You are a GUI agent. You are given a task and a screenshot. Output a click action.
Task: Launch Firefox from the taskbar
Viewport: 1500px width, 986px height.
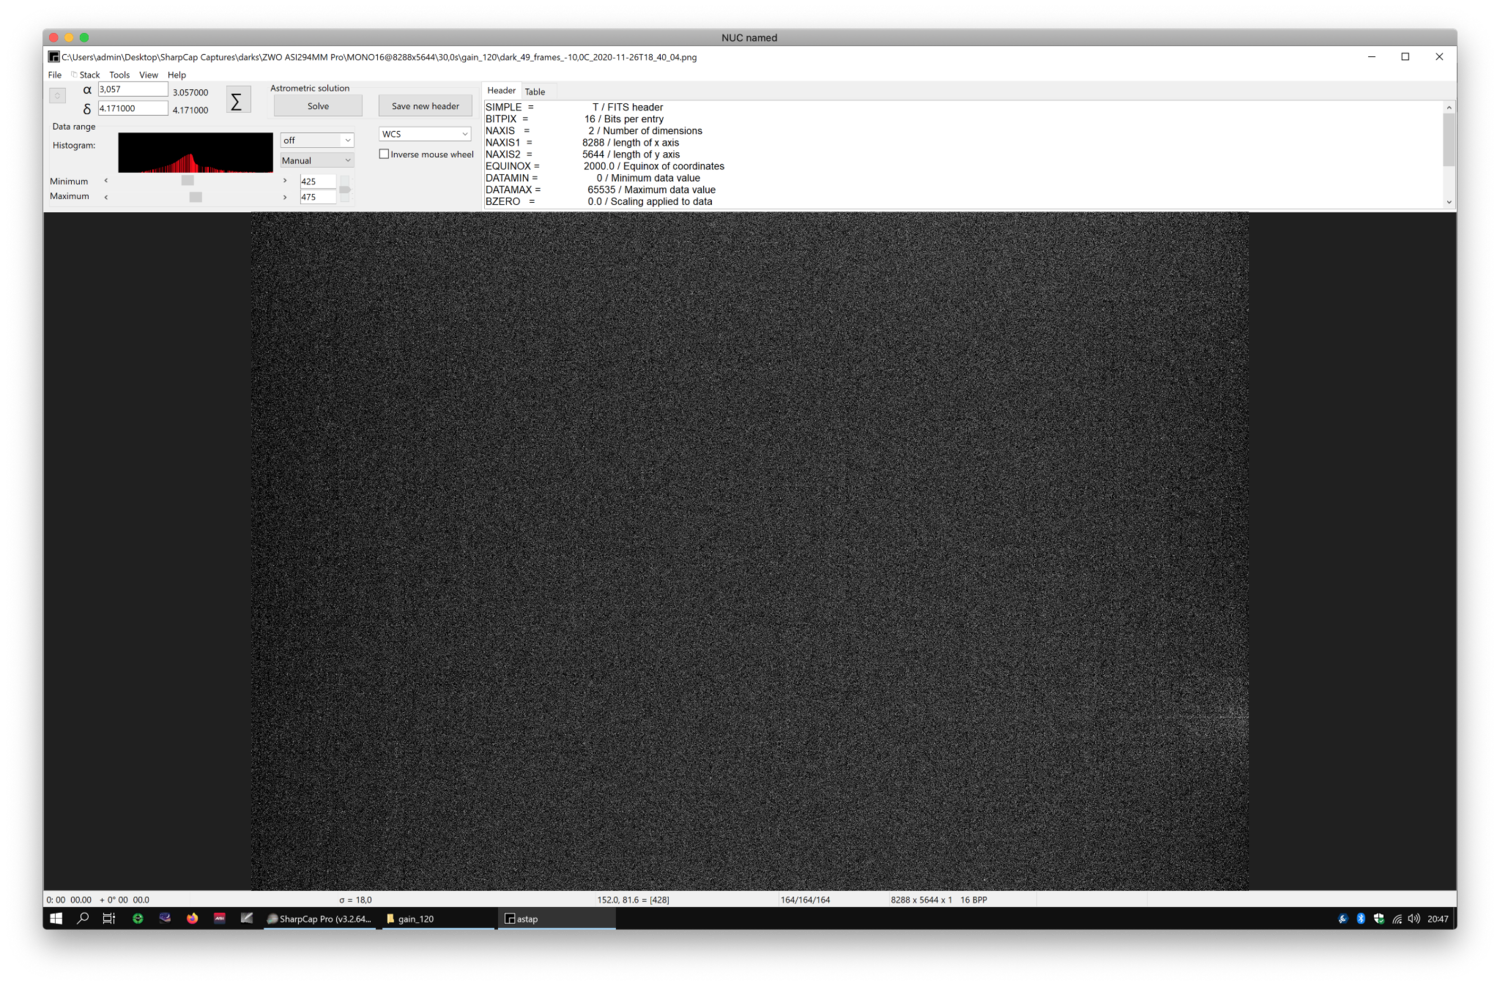pyautogui.click(x=192, y=918)
